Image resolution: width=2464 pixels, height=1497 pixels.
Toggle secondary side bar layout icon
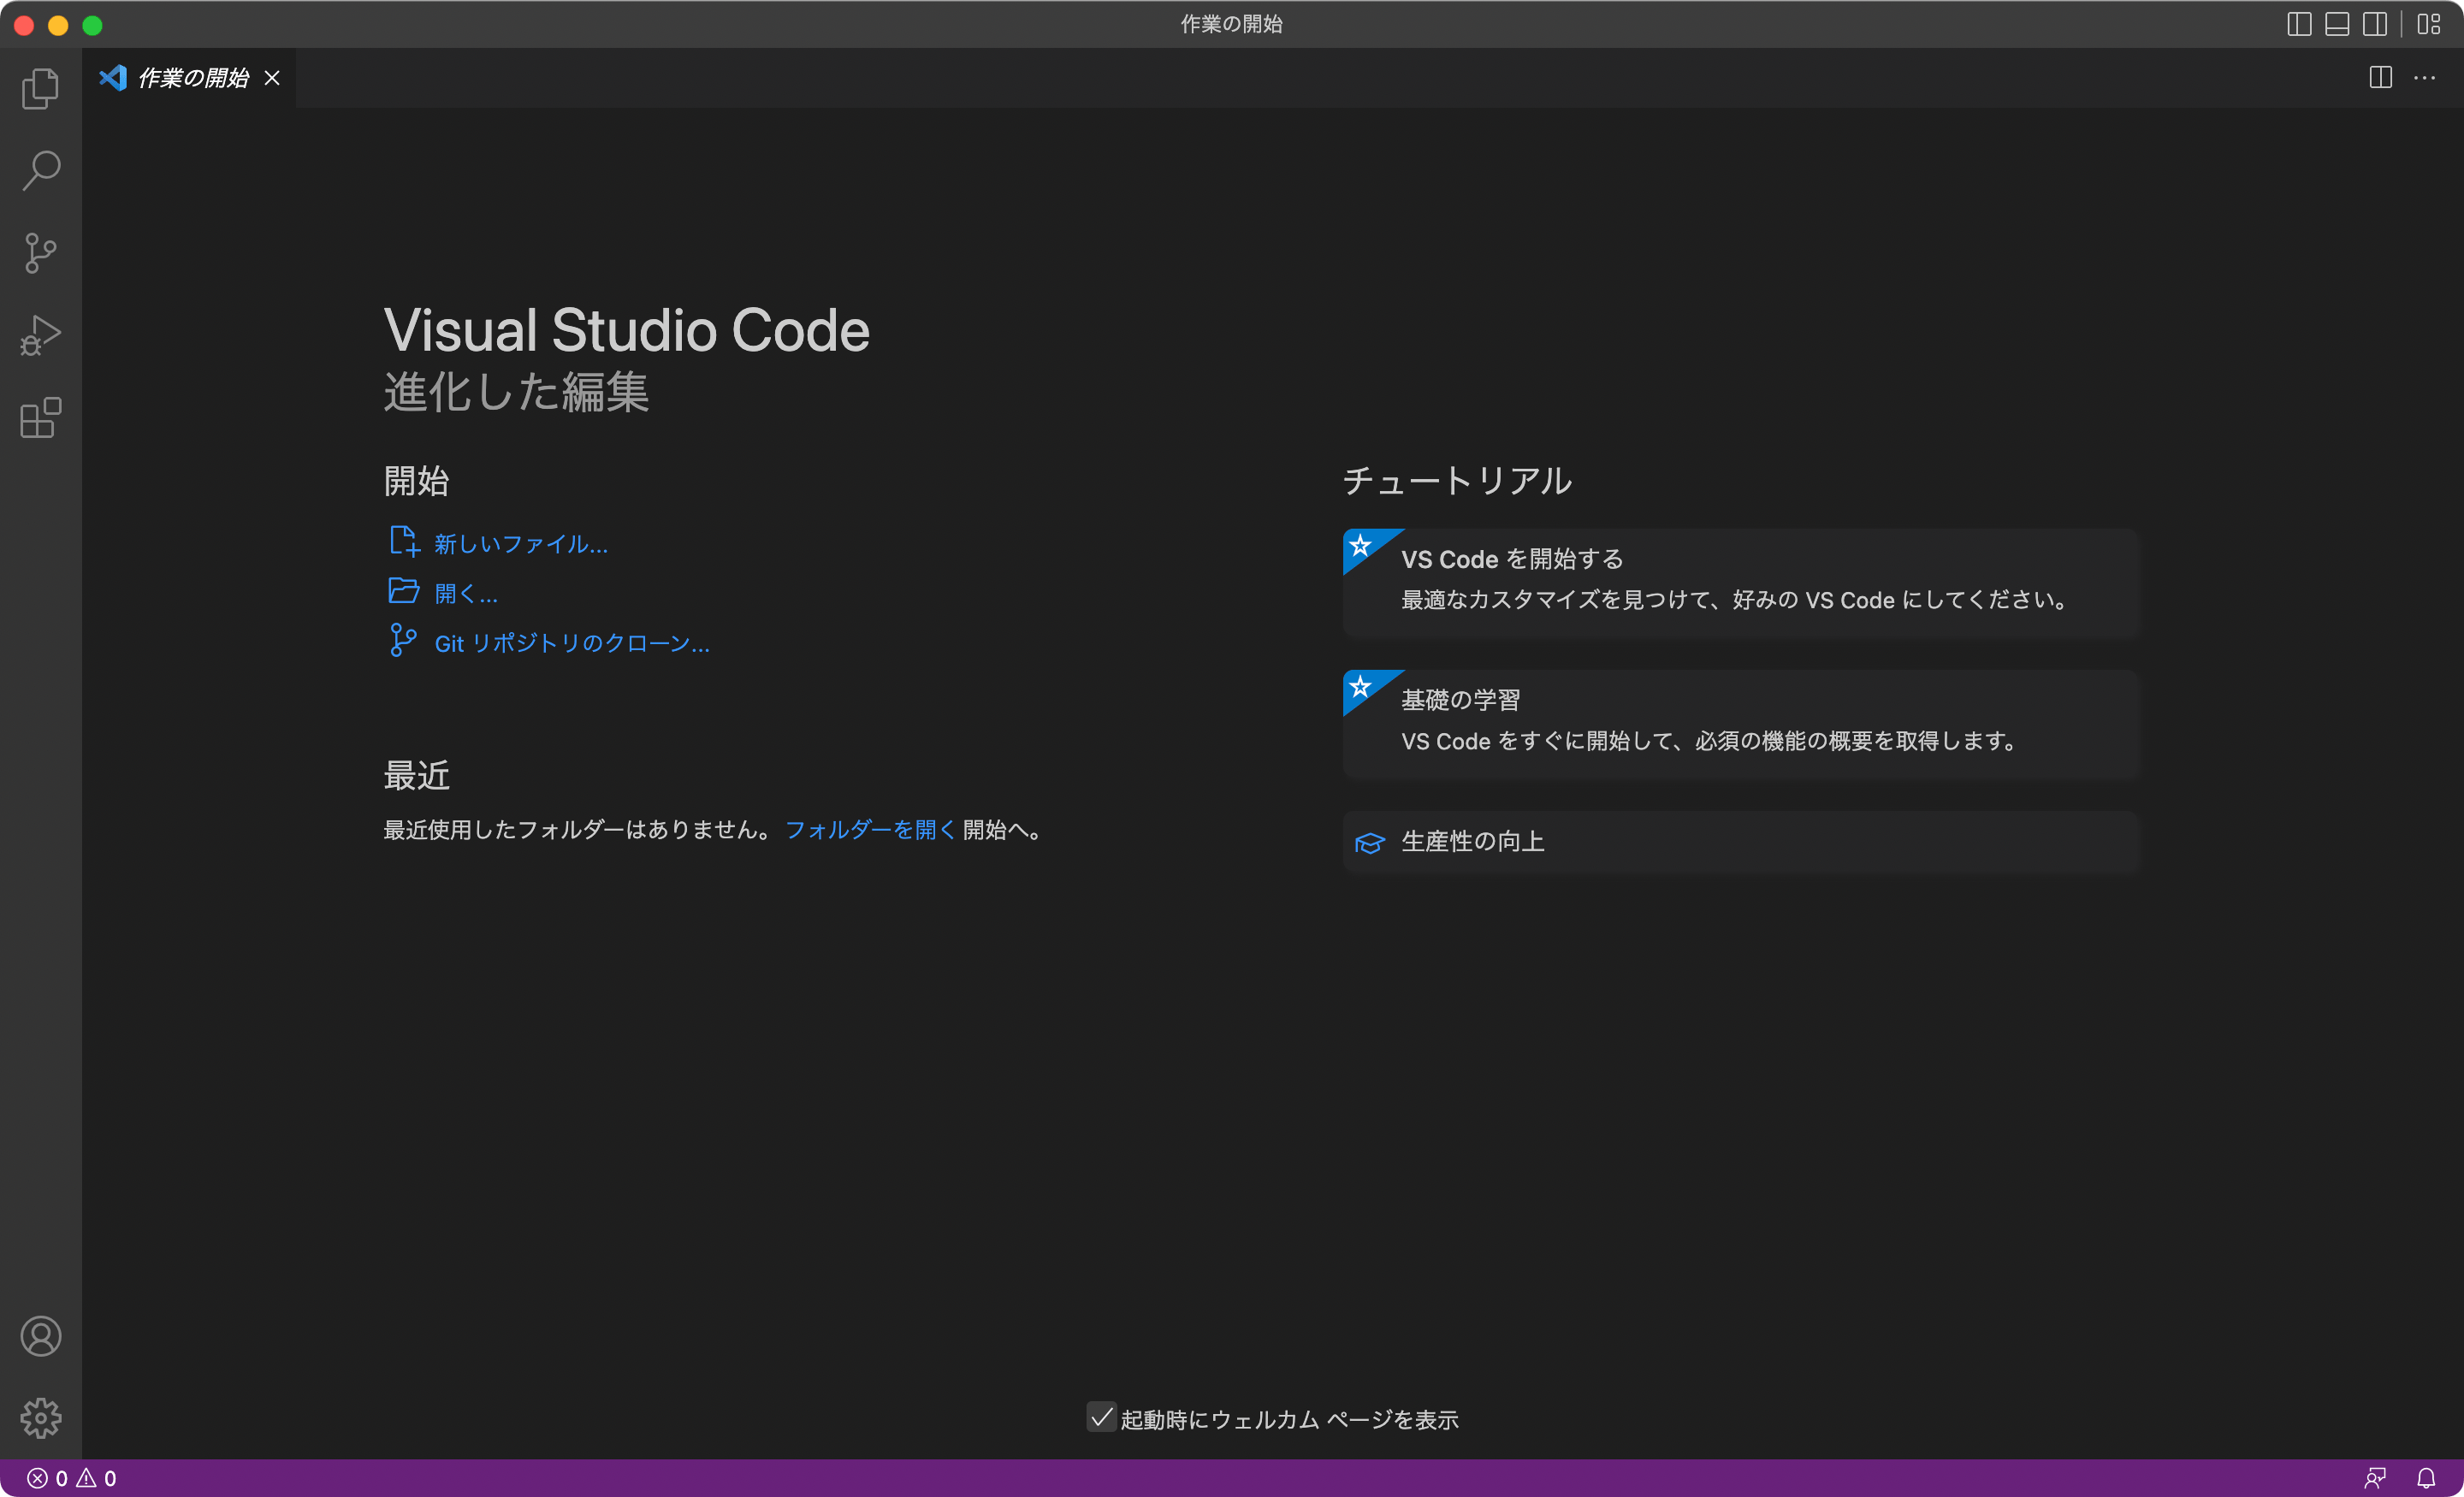[x=2375, y=24]
